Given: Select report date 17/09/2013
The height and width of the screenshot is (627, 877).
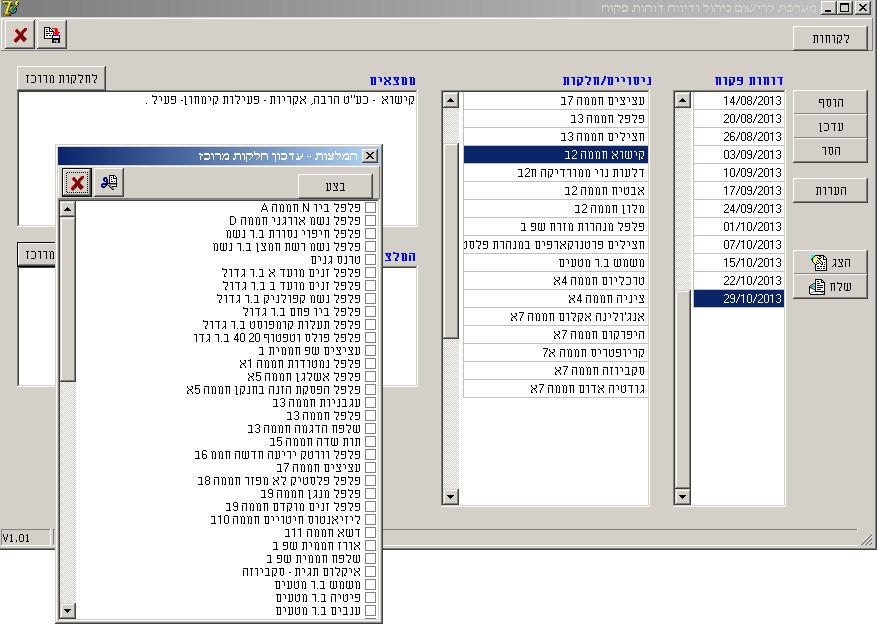Looking at the screenshot, I should tap(738, 191).
